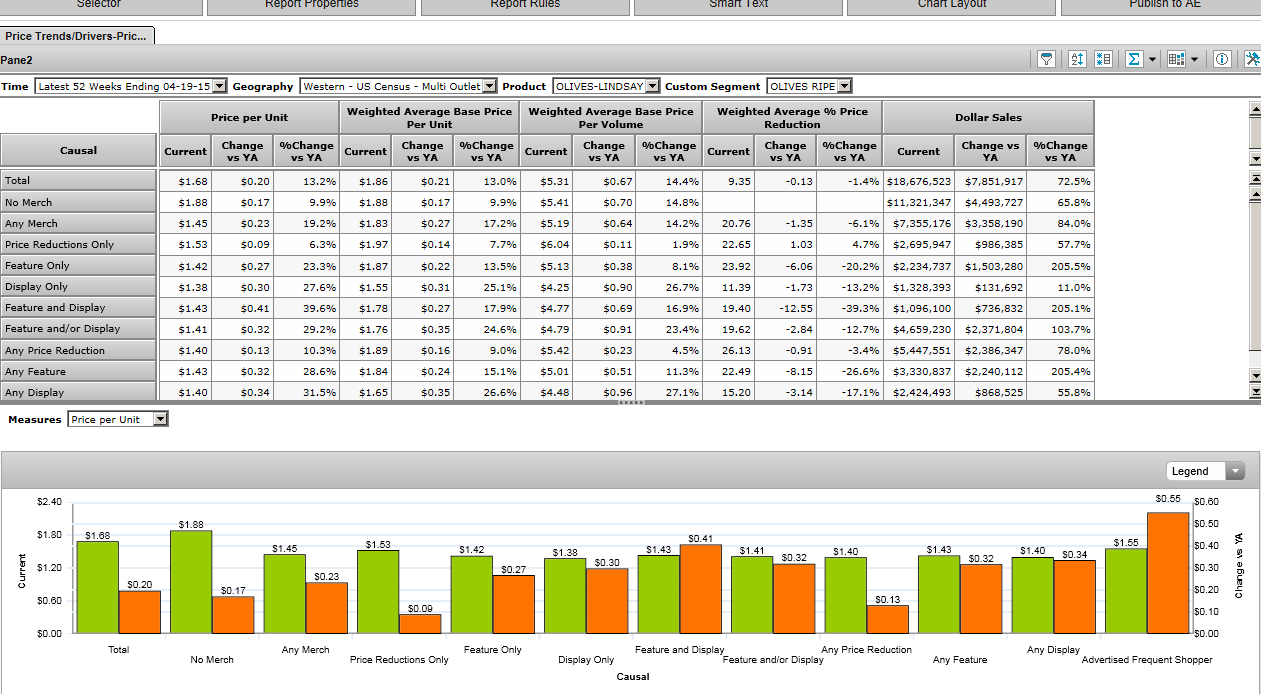
Task: Click the table grid view icon
Action: click(1176, 60)
